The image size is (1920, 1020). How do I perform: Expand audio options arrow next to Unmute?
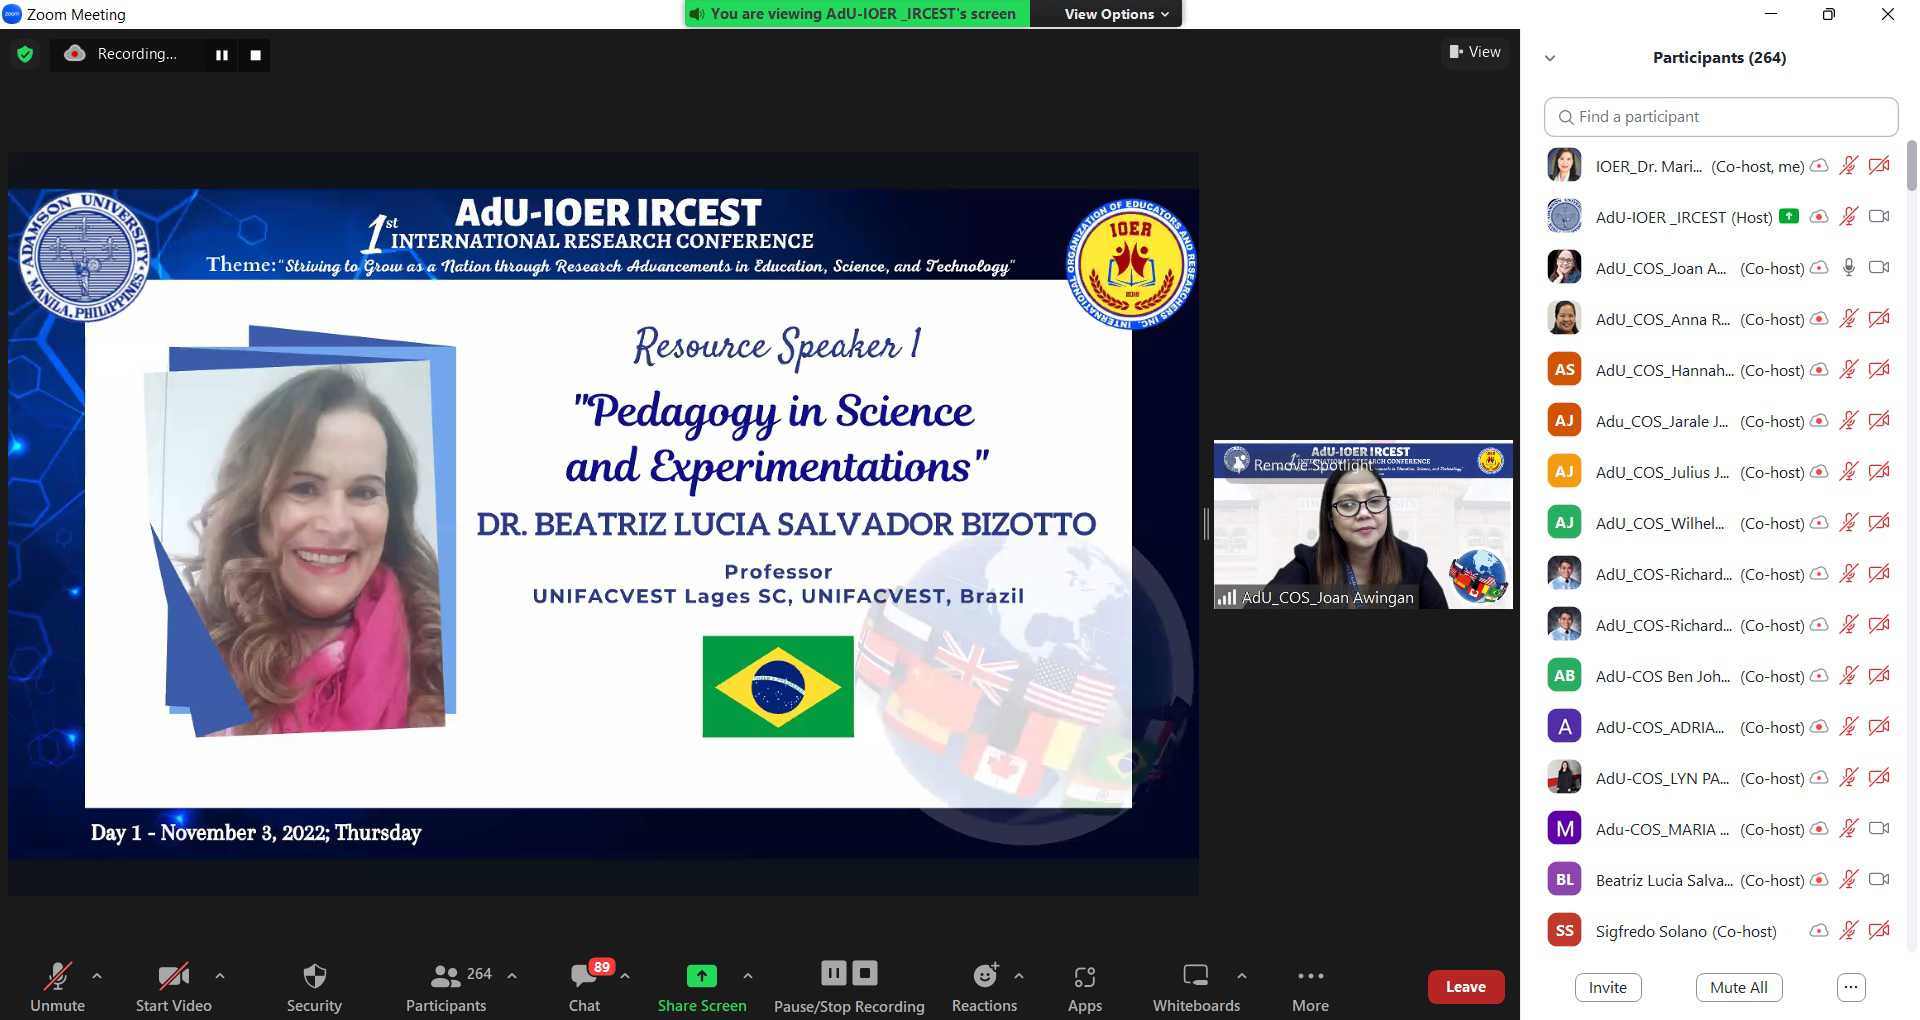click(97, 975)
